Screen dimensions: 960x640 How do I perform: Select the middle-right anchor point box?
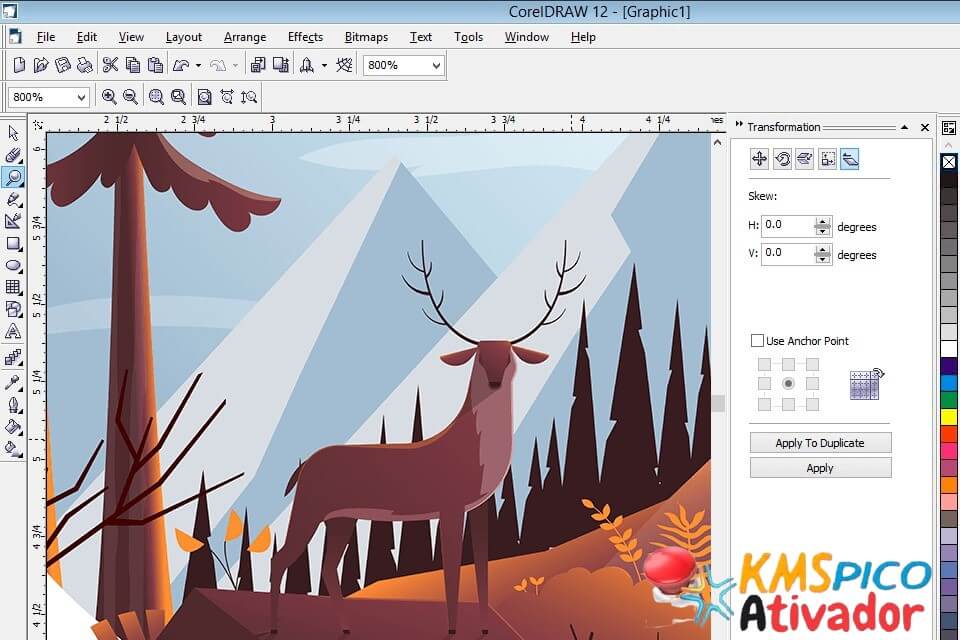[x=812, y=383]
